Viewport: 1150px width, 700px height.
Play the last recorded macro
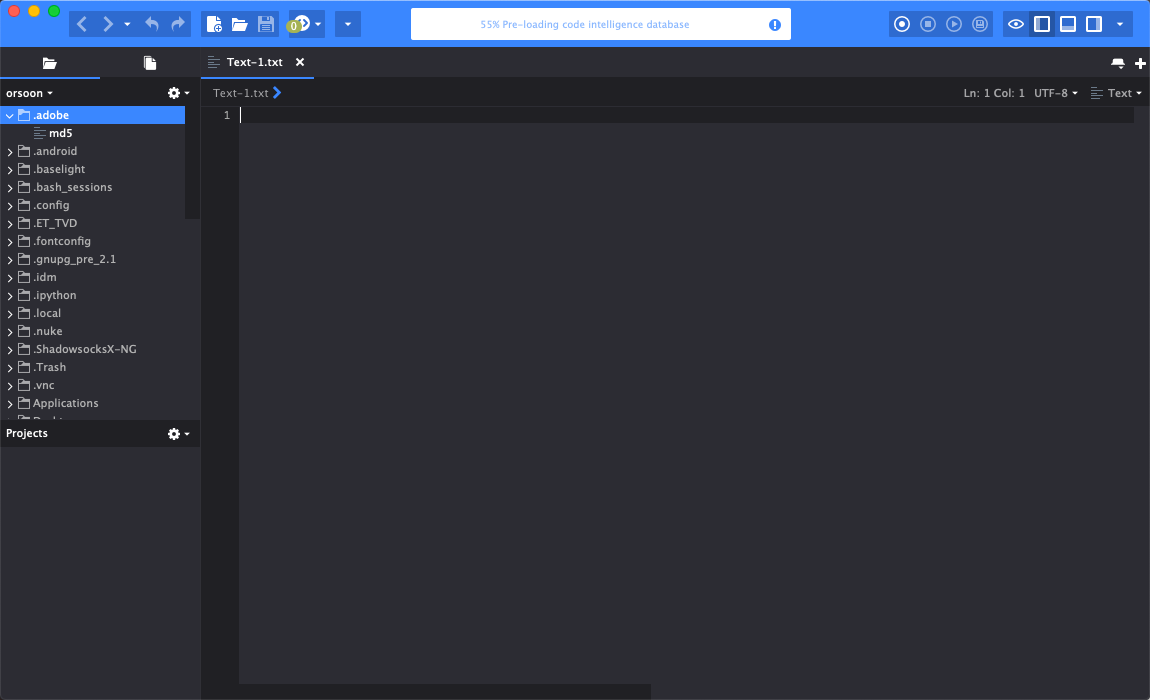pos(953,24)
